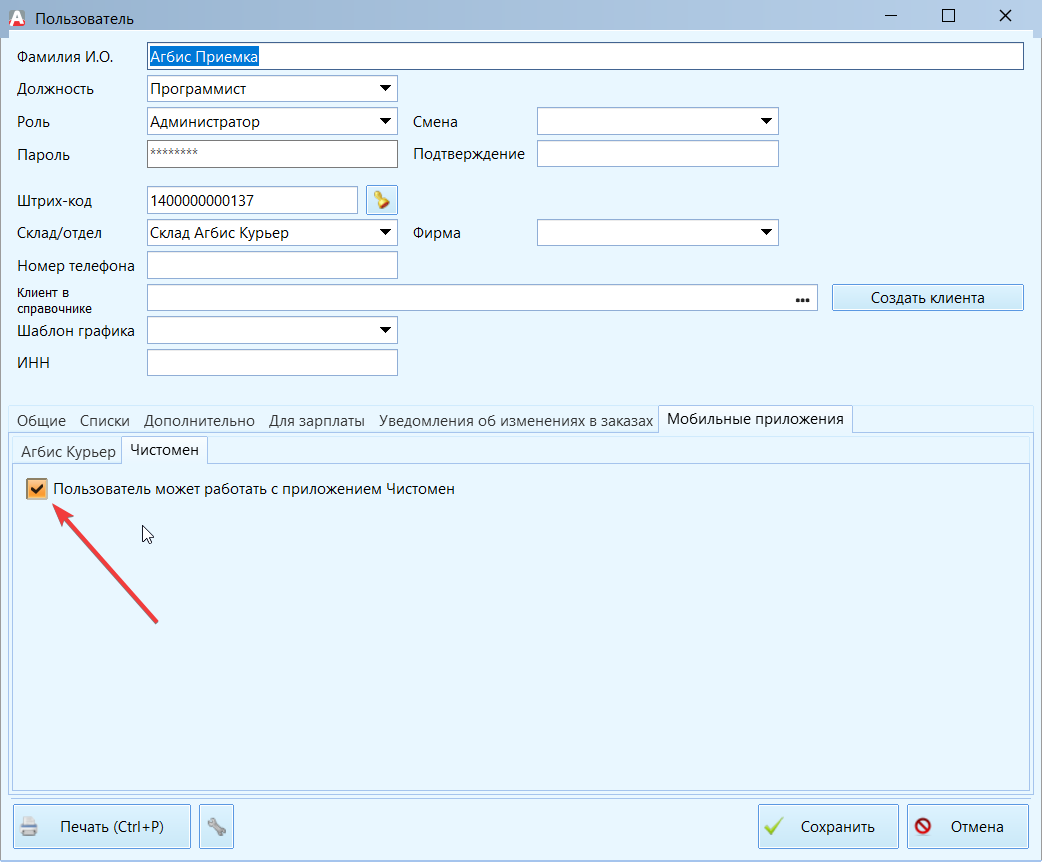This screenshot has height=862, width=1042.
Task: Click the Штрих-код input field
Action: tap(252, 200)
